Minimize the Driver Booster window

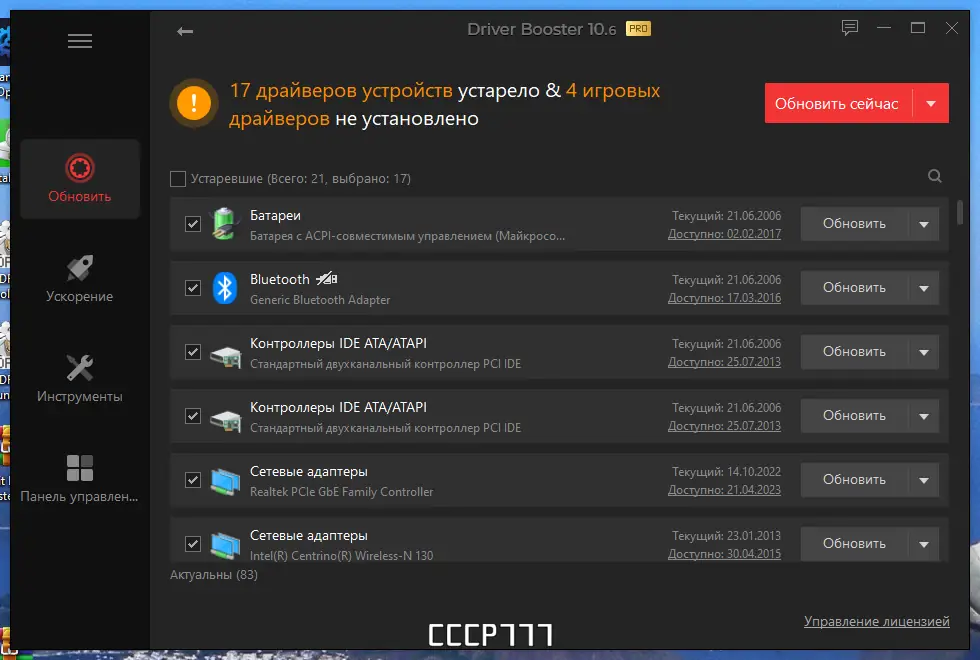coord(884,28)
